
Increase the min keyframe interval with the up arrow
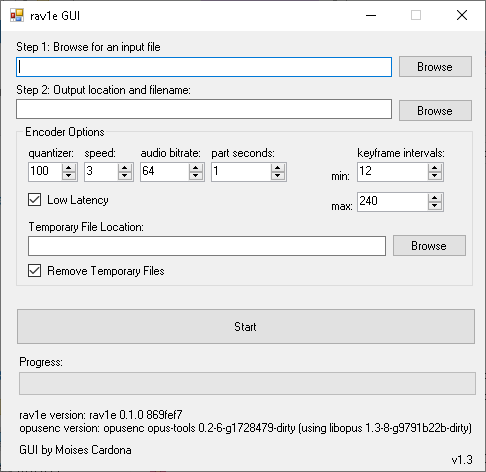point(435,168)
